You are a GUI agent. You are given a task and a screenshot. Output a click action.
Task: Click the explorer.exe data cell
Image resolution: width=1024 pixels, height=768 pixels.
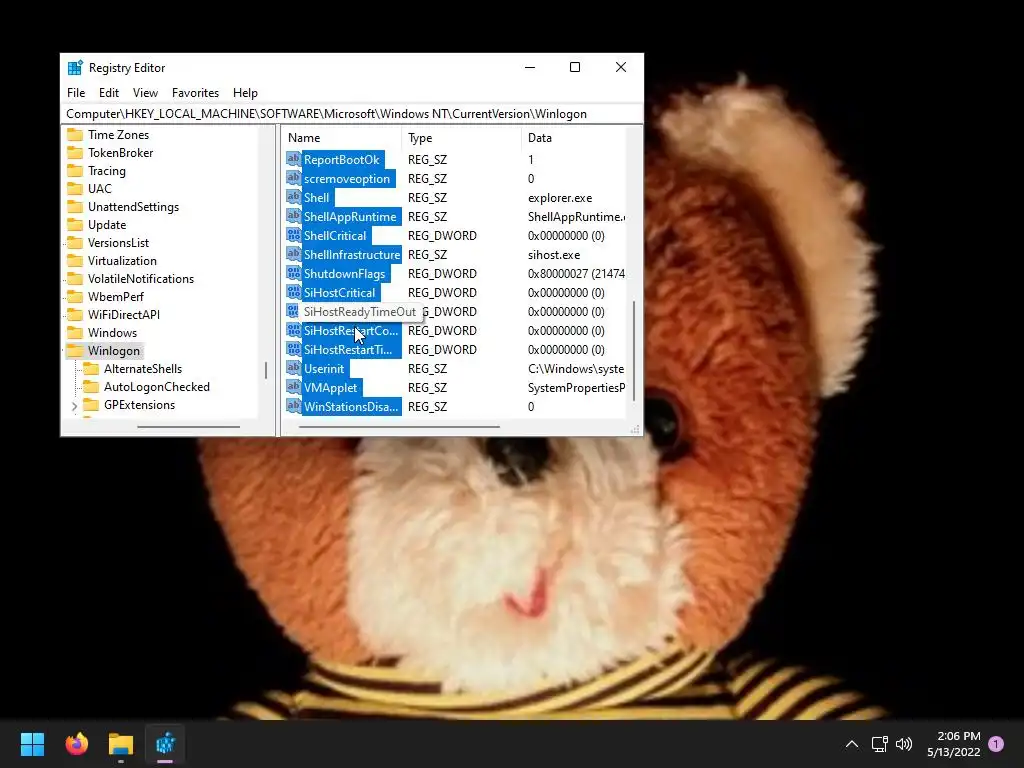(560, 197)
